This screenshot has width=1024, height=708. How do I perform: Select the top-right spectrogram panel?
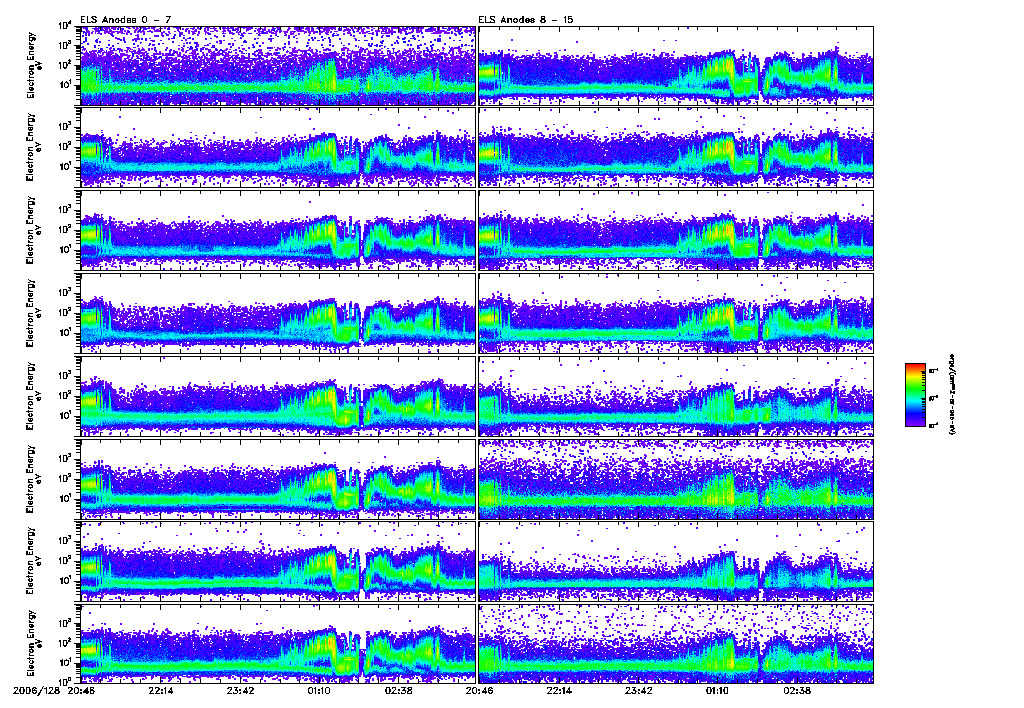point(676,65)
